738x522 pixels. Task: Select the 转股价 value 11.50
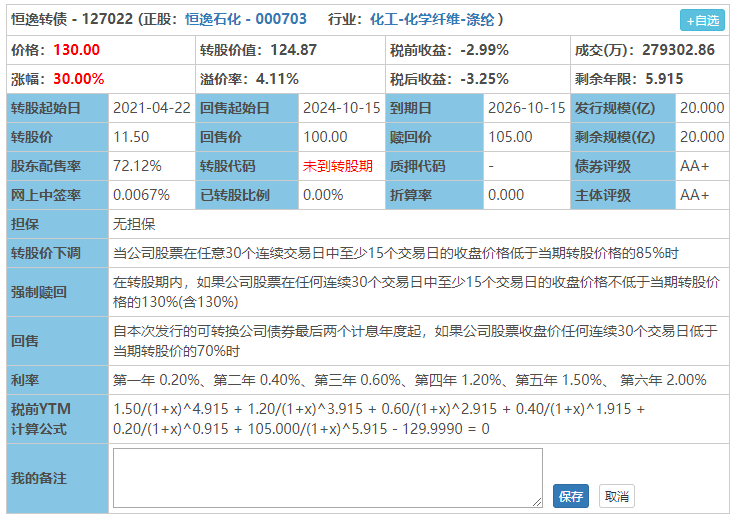tap(131, 137)
